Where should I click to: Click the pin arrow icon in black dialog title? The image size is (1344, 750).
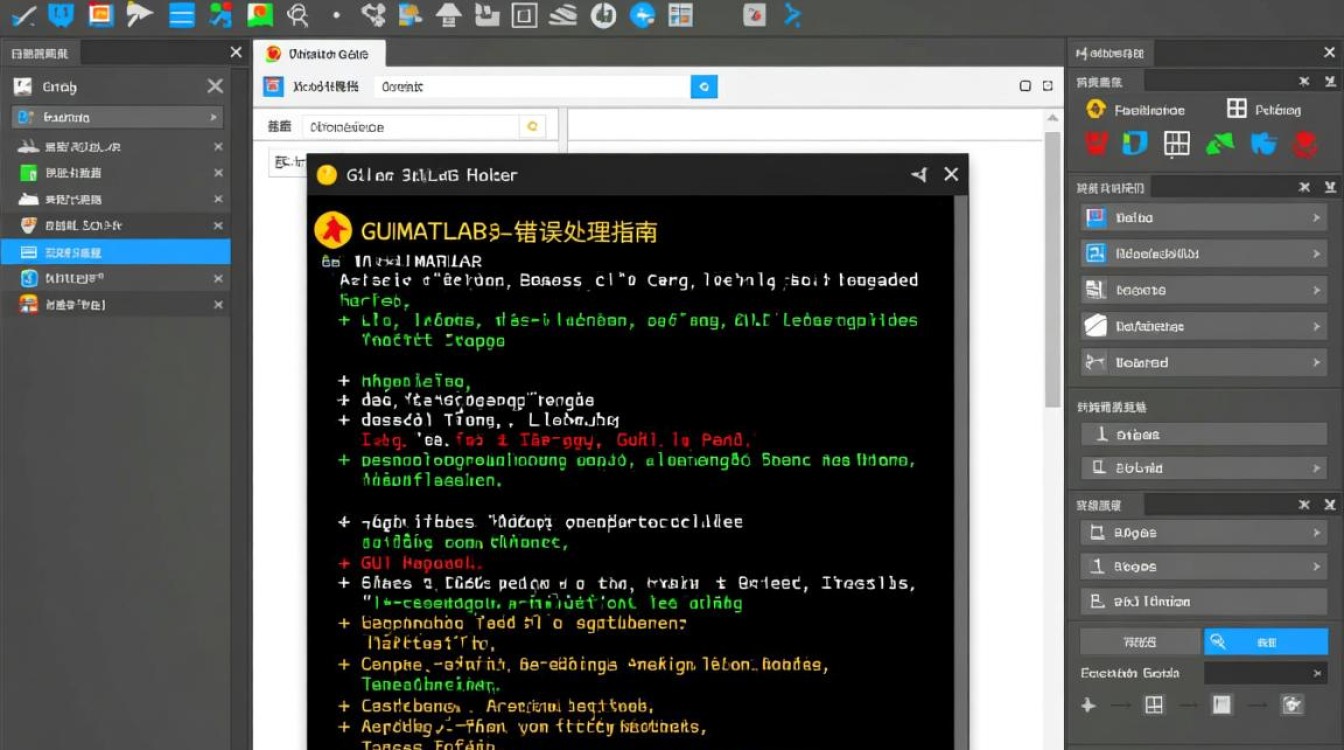(919, 175)
